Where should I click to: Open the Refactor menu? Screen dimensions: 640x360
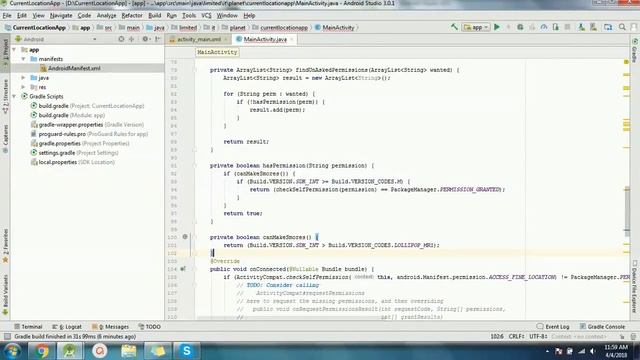pos(132,16)
